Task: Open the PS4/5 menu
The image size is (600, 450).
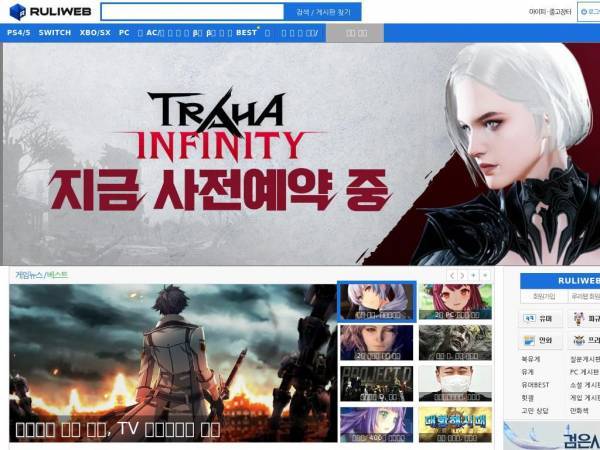Action: click(18, 33)
